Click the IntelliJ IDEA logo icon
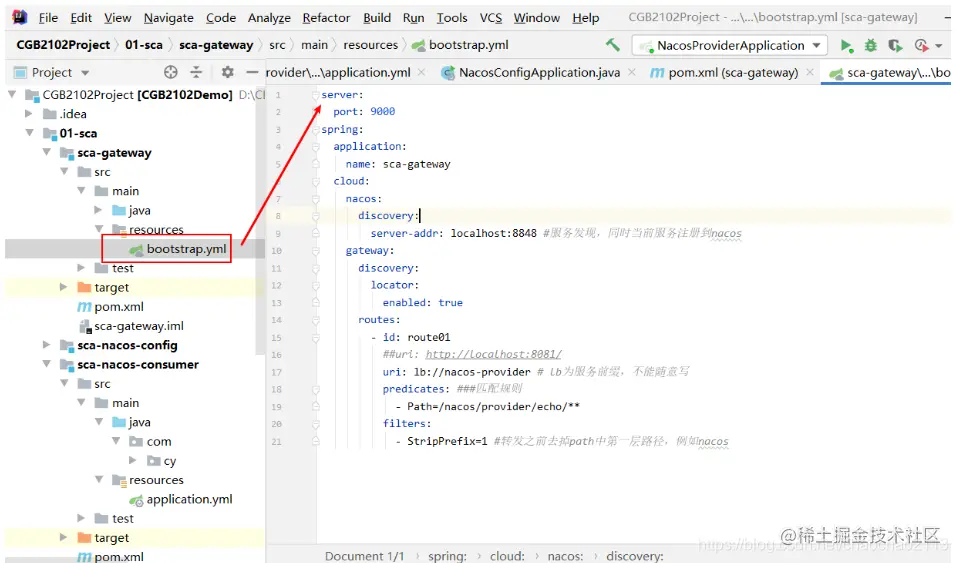The image size is (958, 563). tap(20, 17)
